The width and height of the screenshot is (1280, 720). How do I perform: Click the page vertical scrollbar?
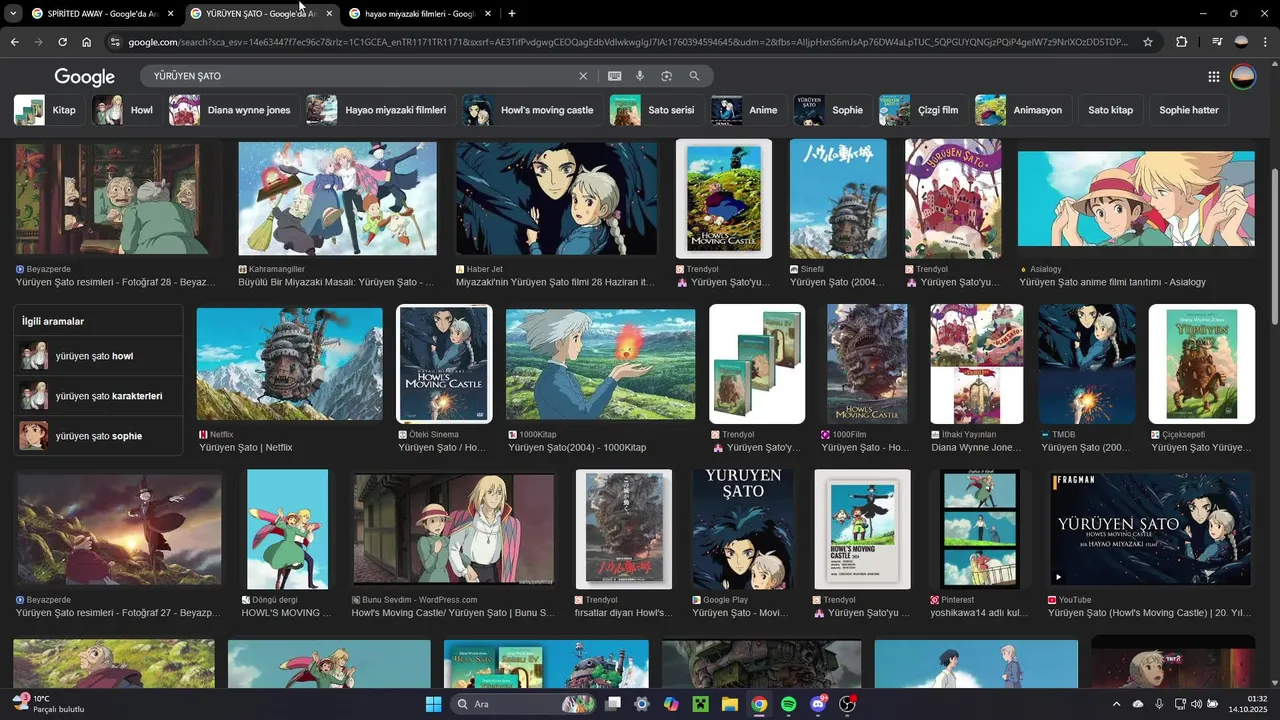click(1274, 245)
